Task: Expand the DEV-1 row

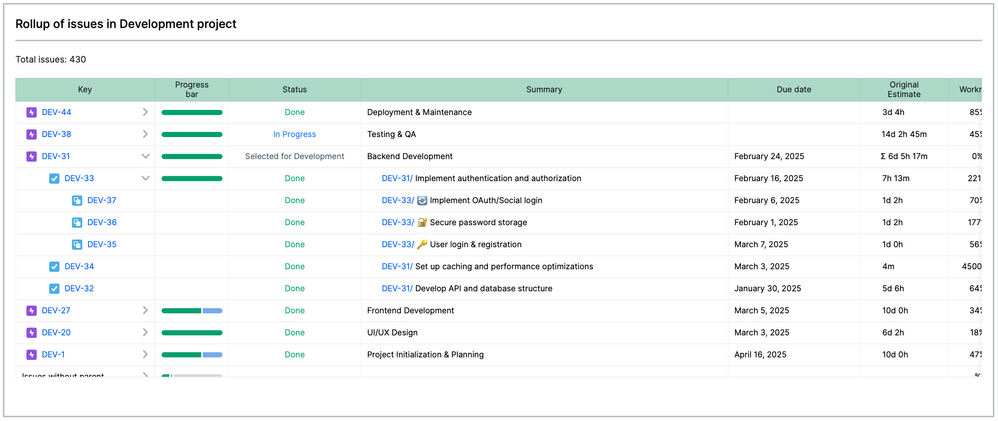Action: coord(145,355)
